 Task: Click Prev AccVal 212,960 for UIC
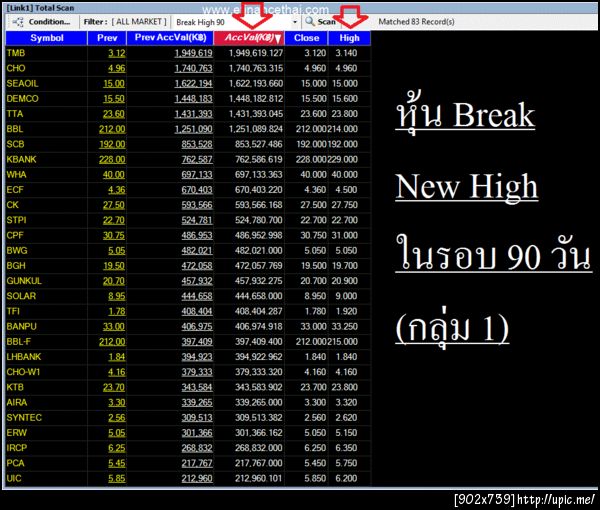click(197, 478)
